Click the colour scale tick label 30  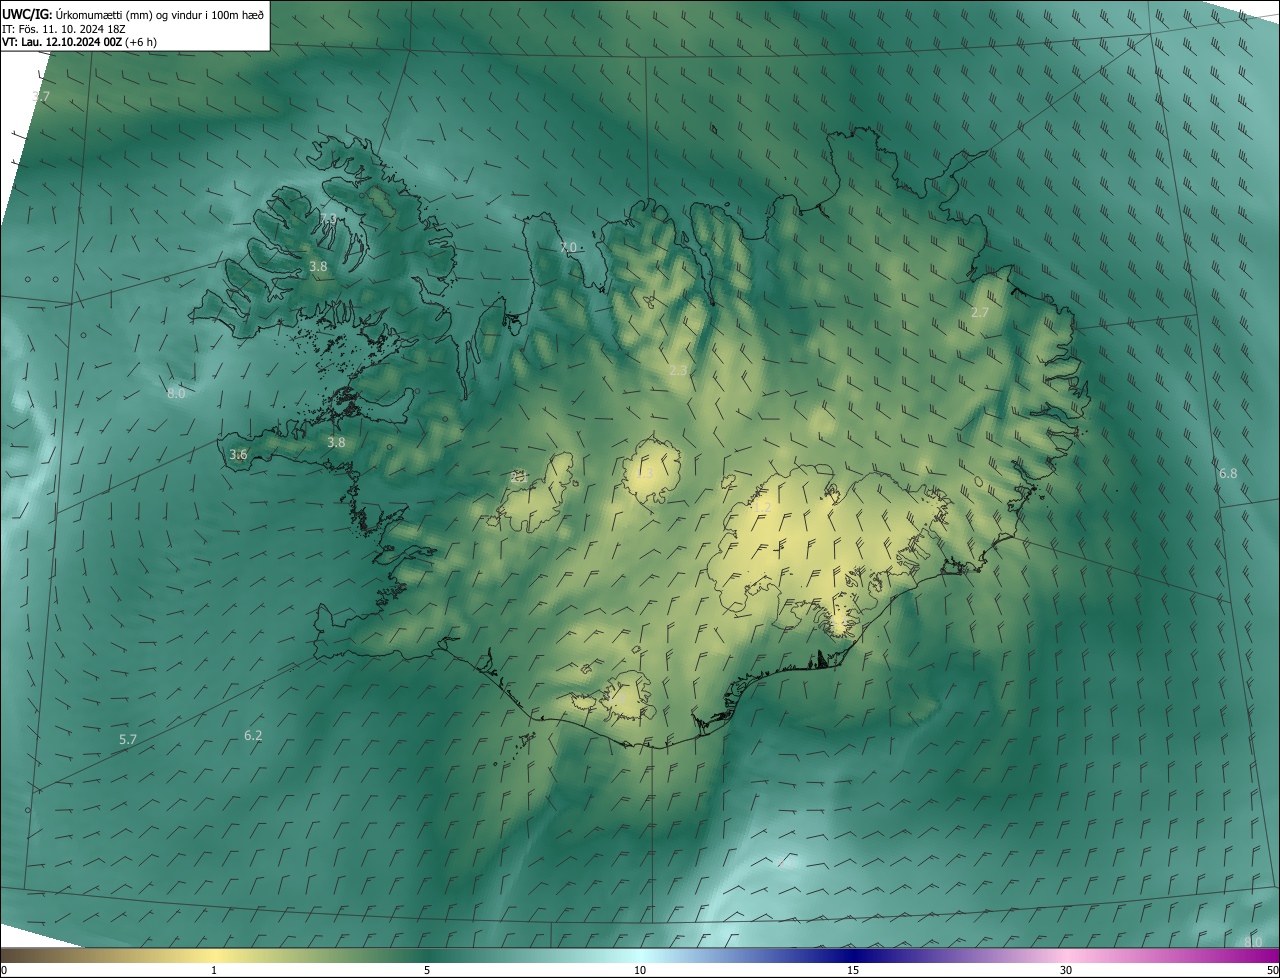pos(1066,970)
